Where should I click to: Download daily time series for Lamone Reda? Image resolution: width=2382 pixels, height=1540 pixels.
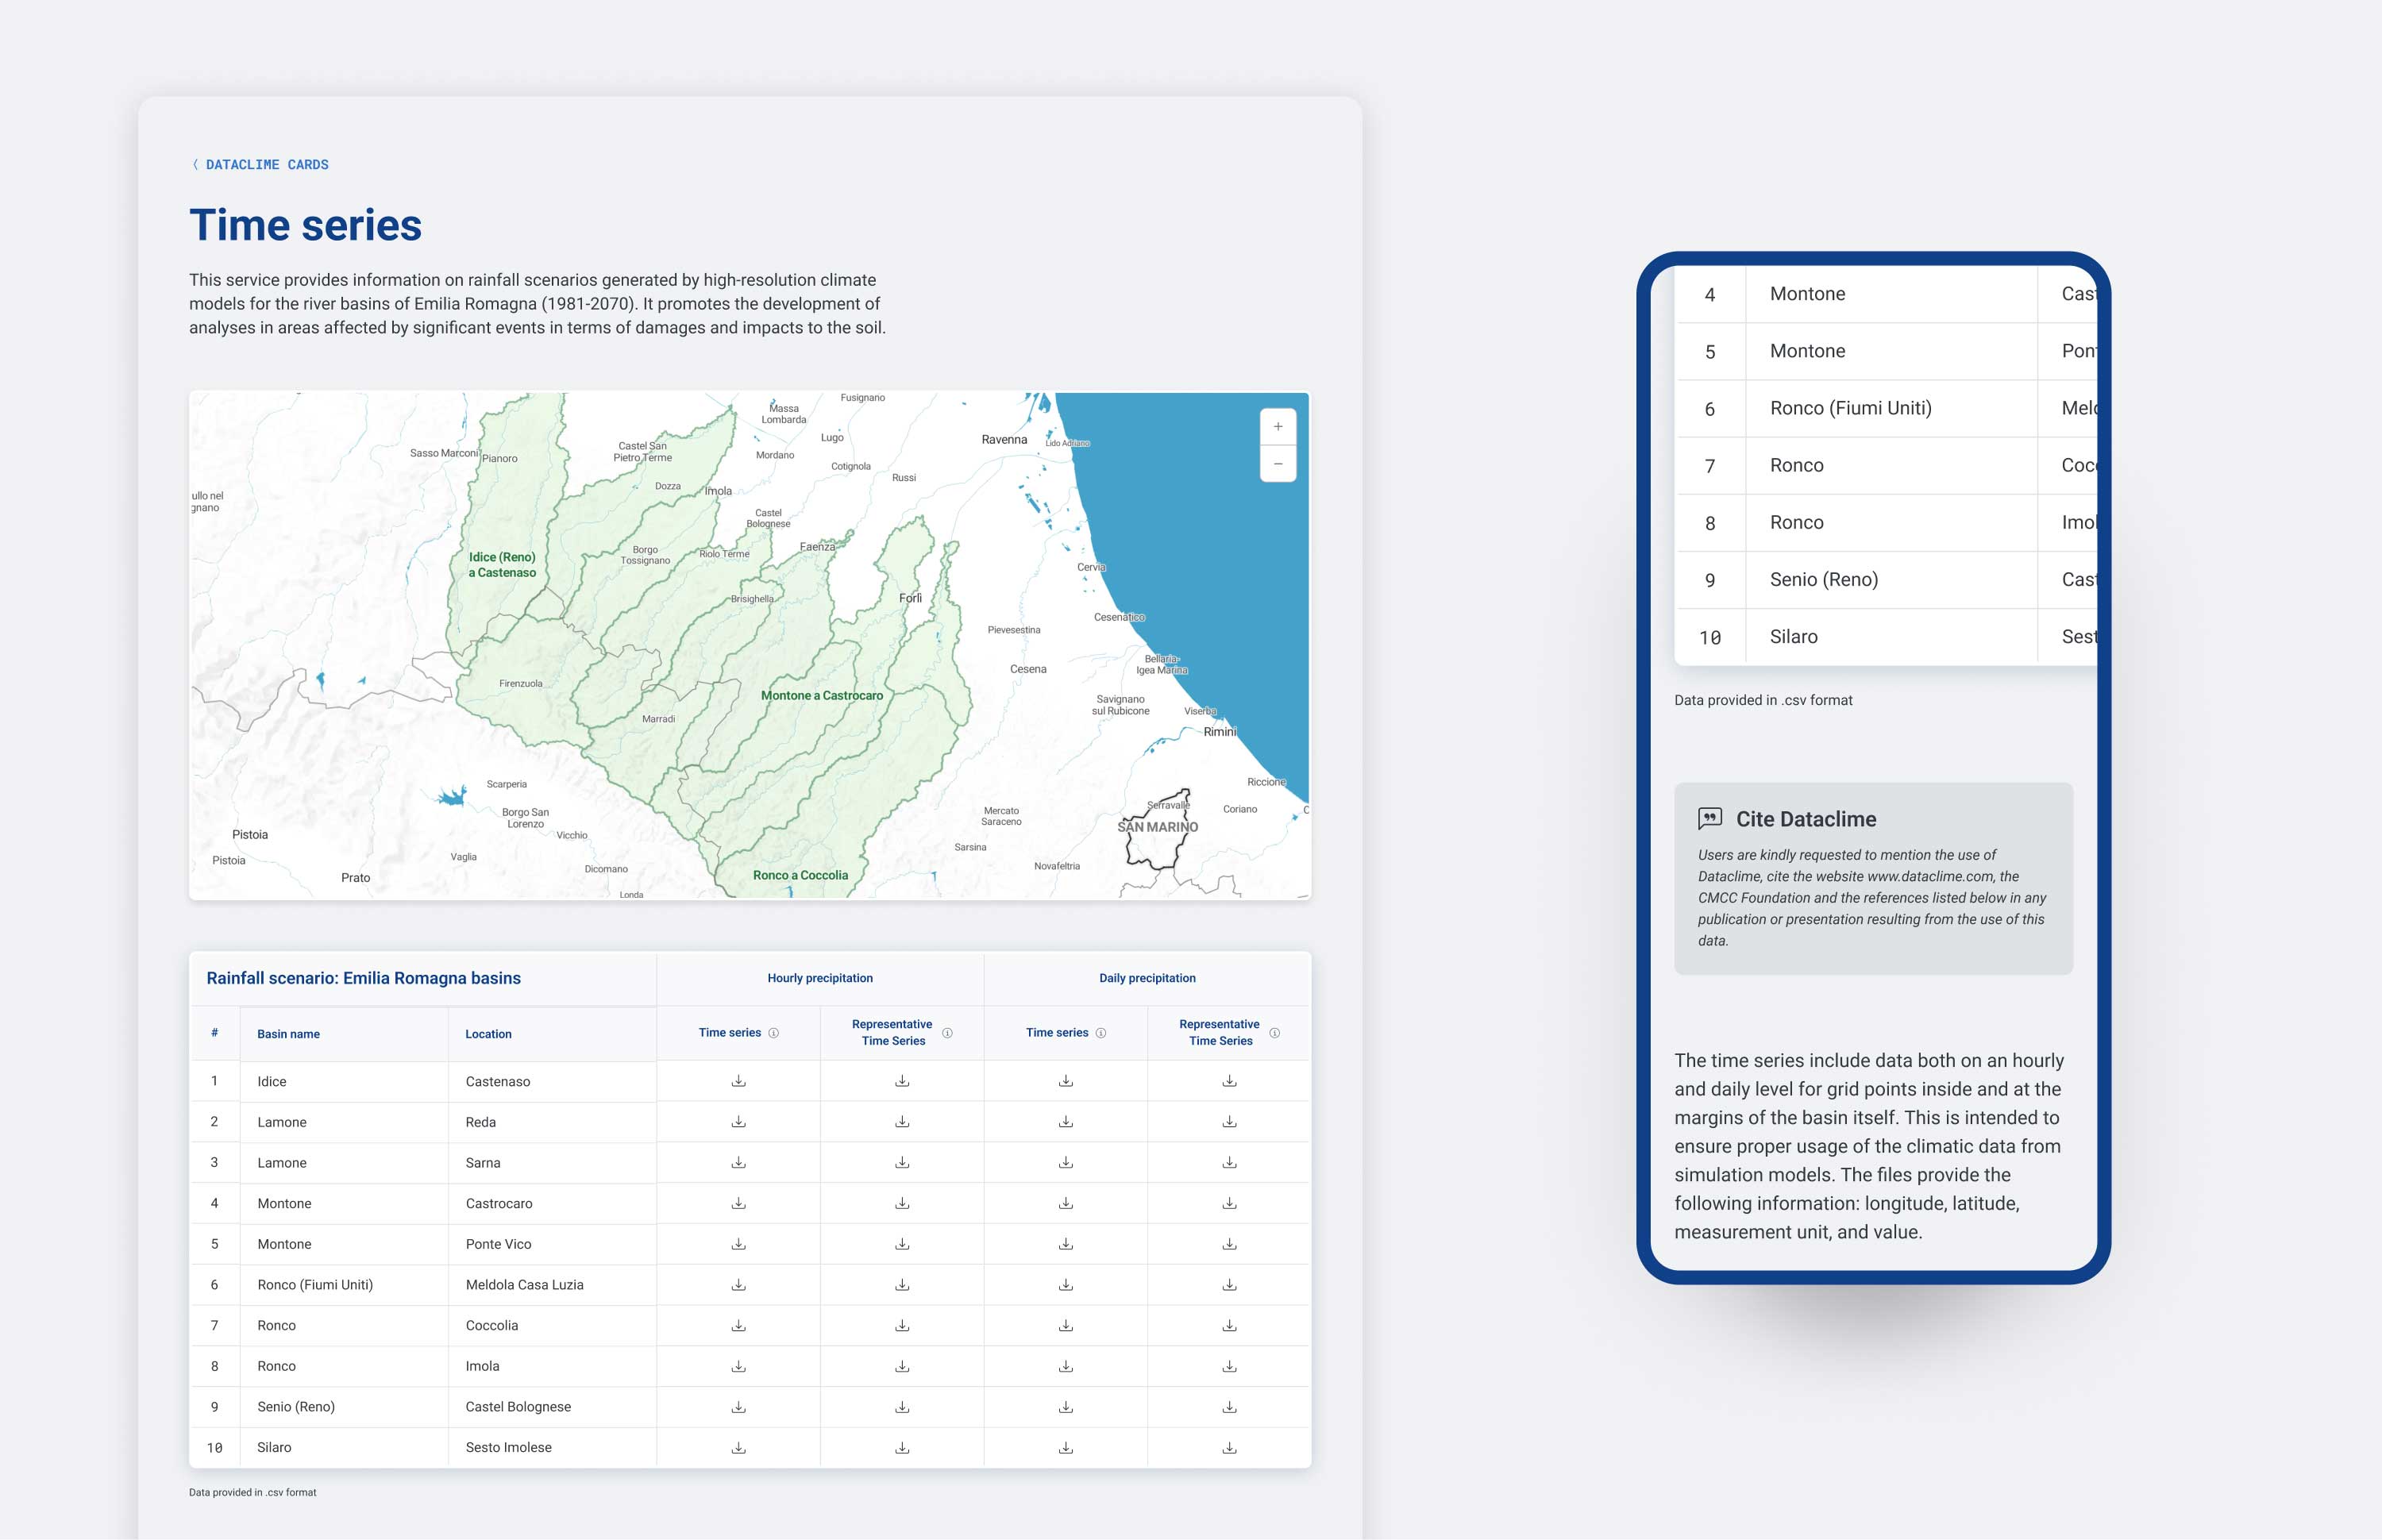point(1065,1122)
